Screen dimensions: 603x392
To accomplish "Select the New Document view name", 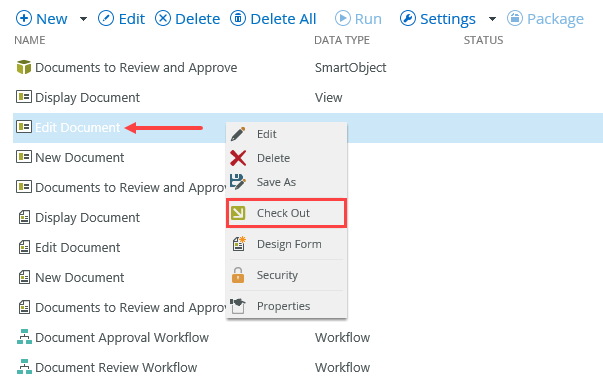I will click(x=80, y=157).
